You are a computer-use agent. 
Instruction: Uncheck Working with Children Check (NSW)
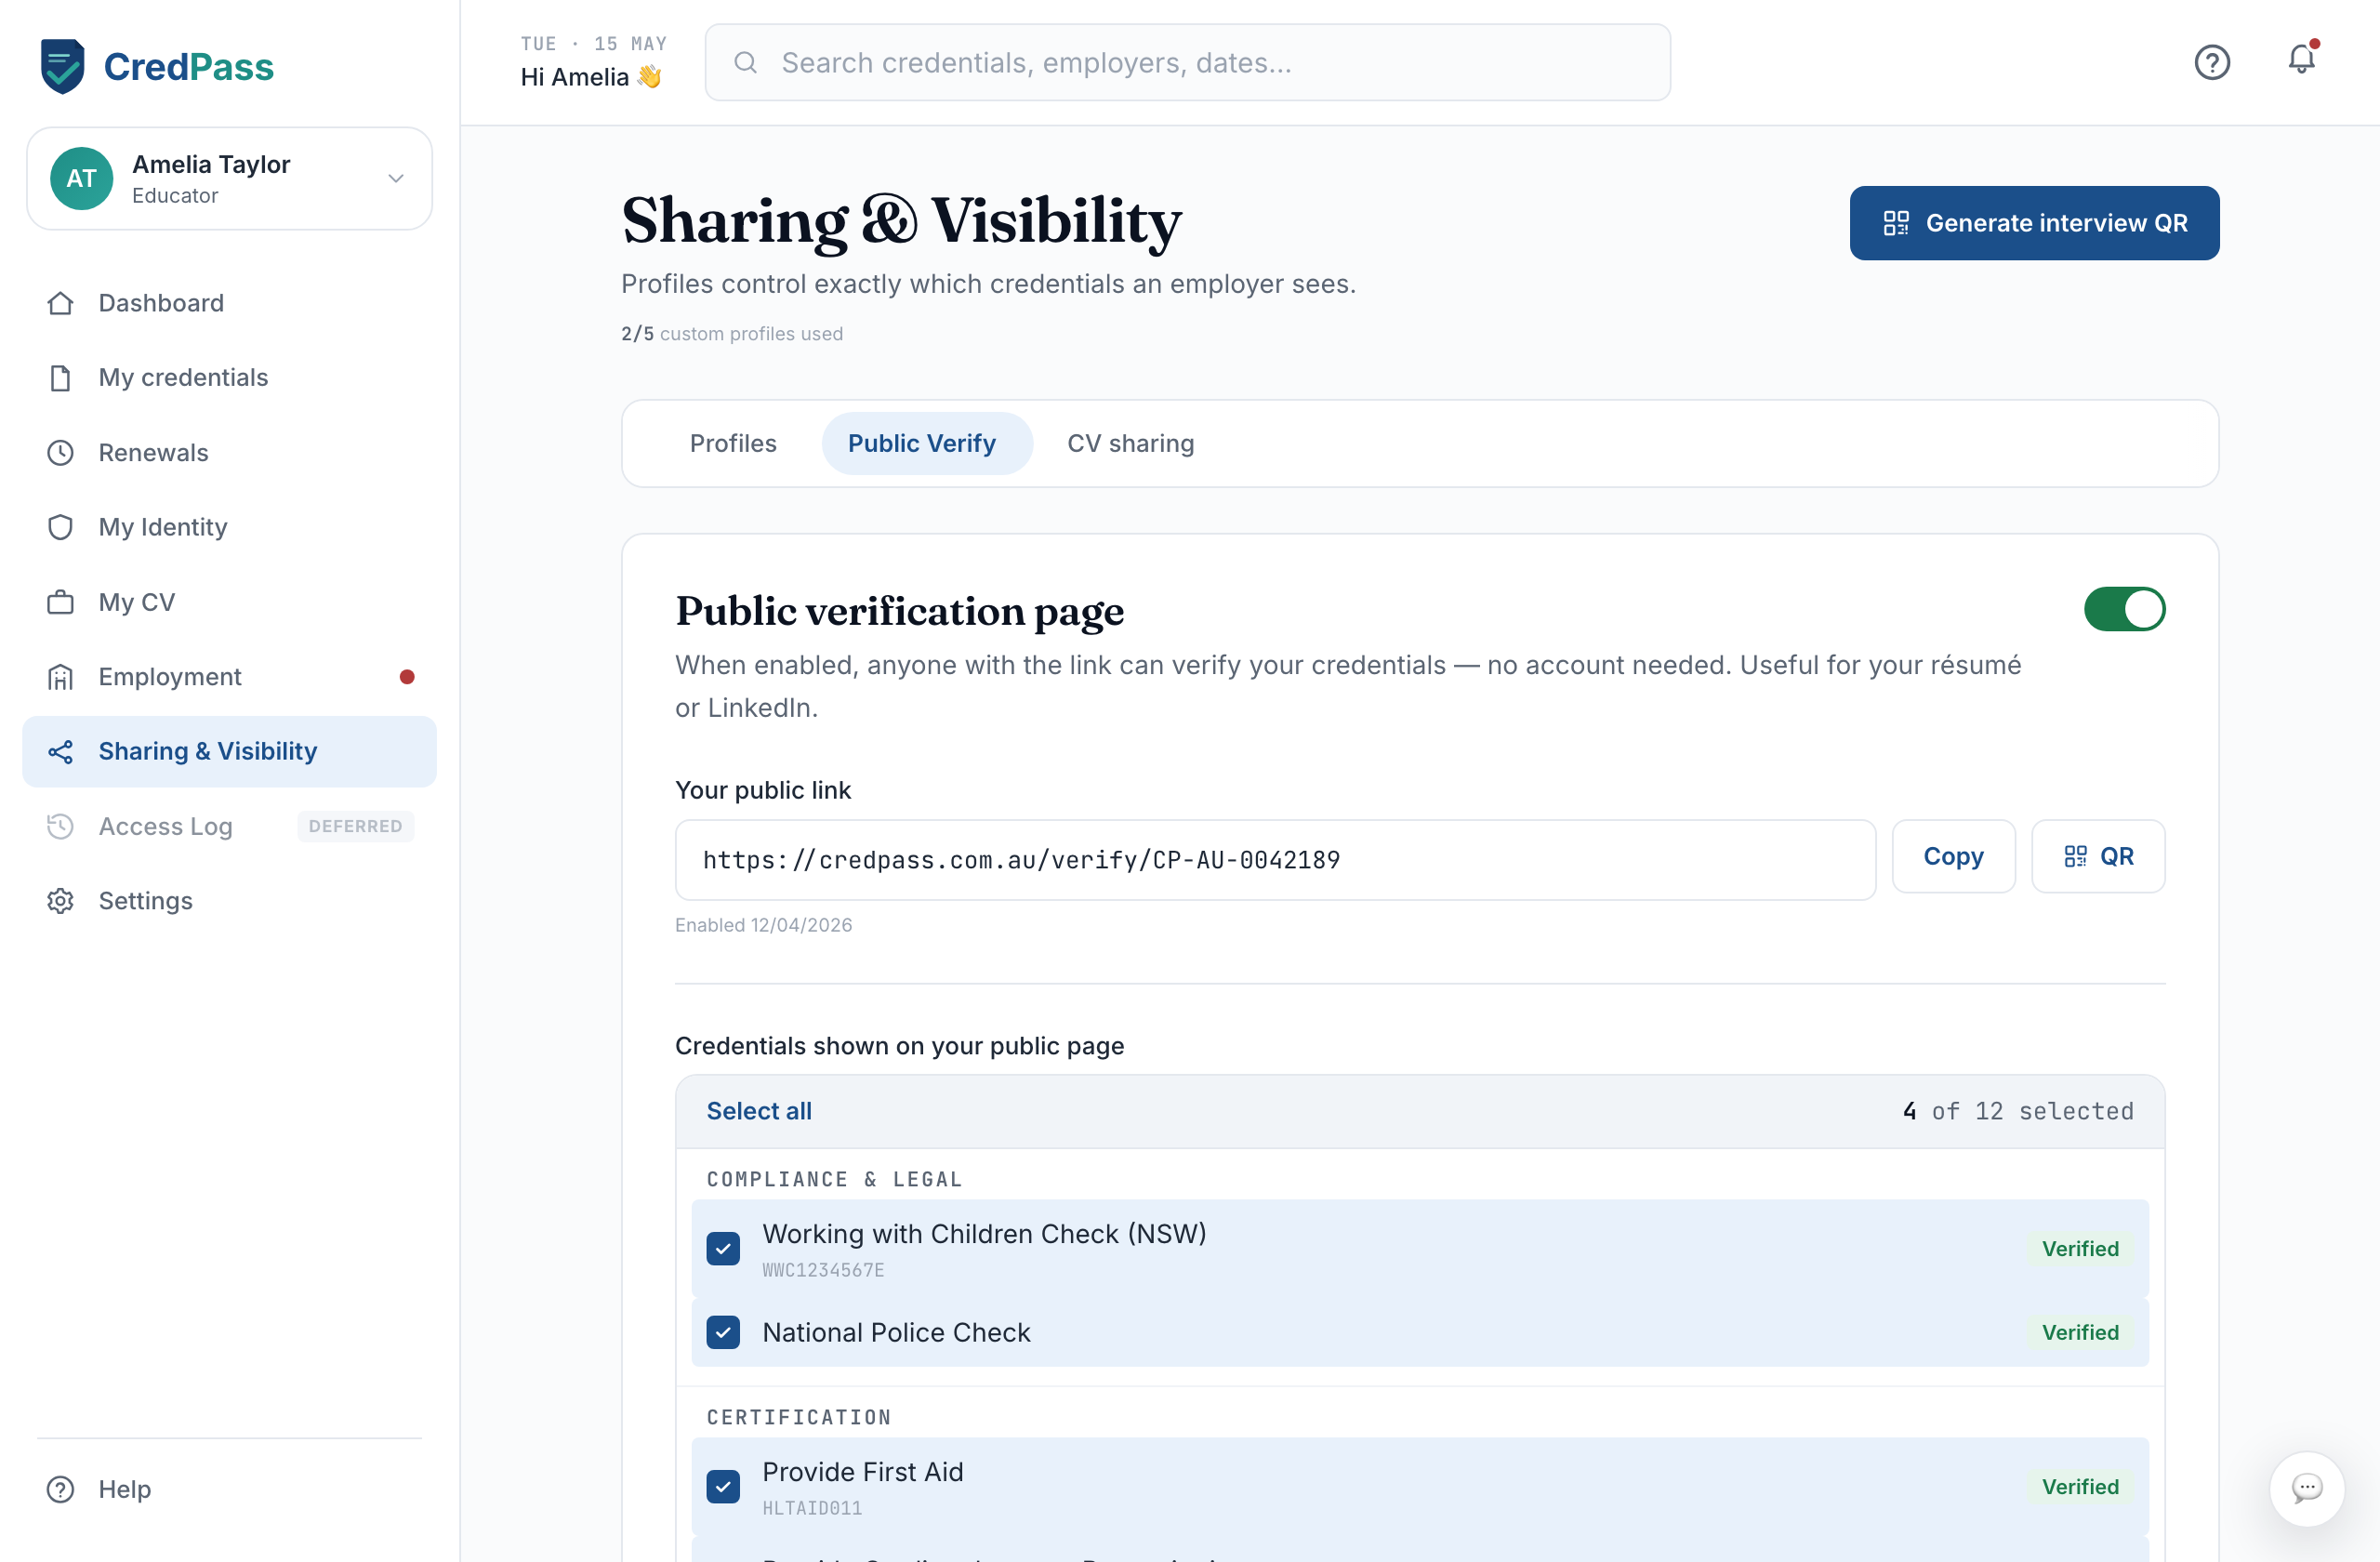(x=723, y=1248)
